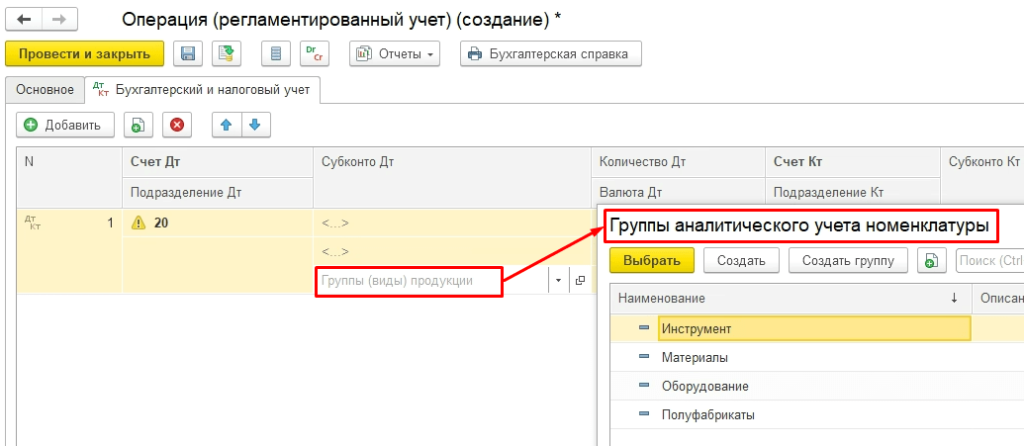Screen dimensions: 1024x446
Task: Click the copy element icon next to Создать группу
Action: [932, 261]
